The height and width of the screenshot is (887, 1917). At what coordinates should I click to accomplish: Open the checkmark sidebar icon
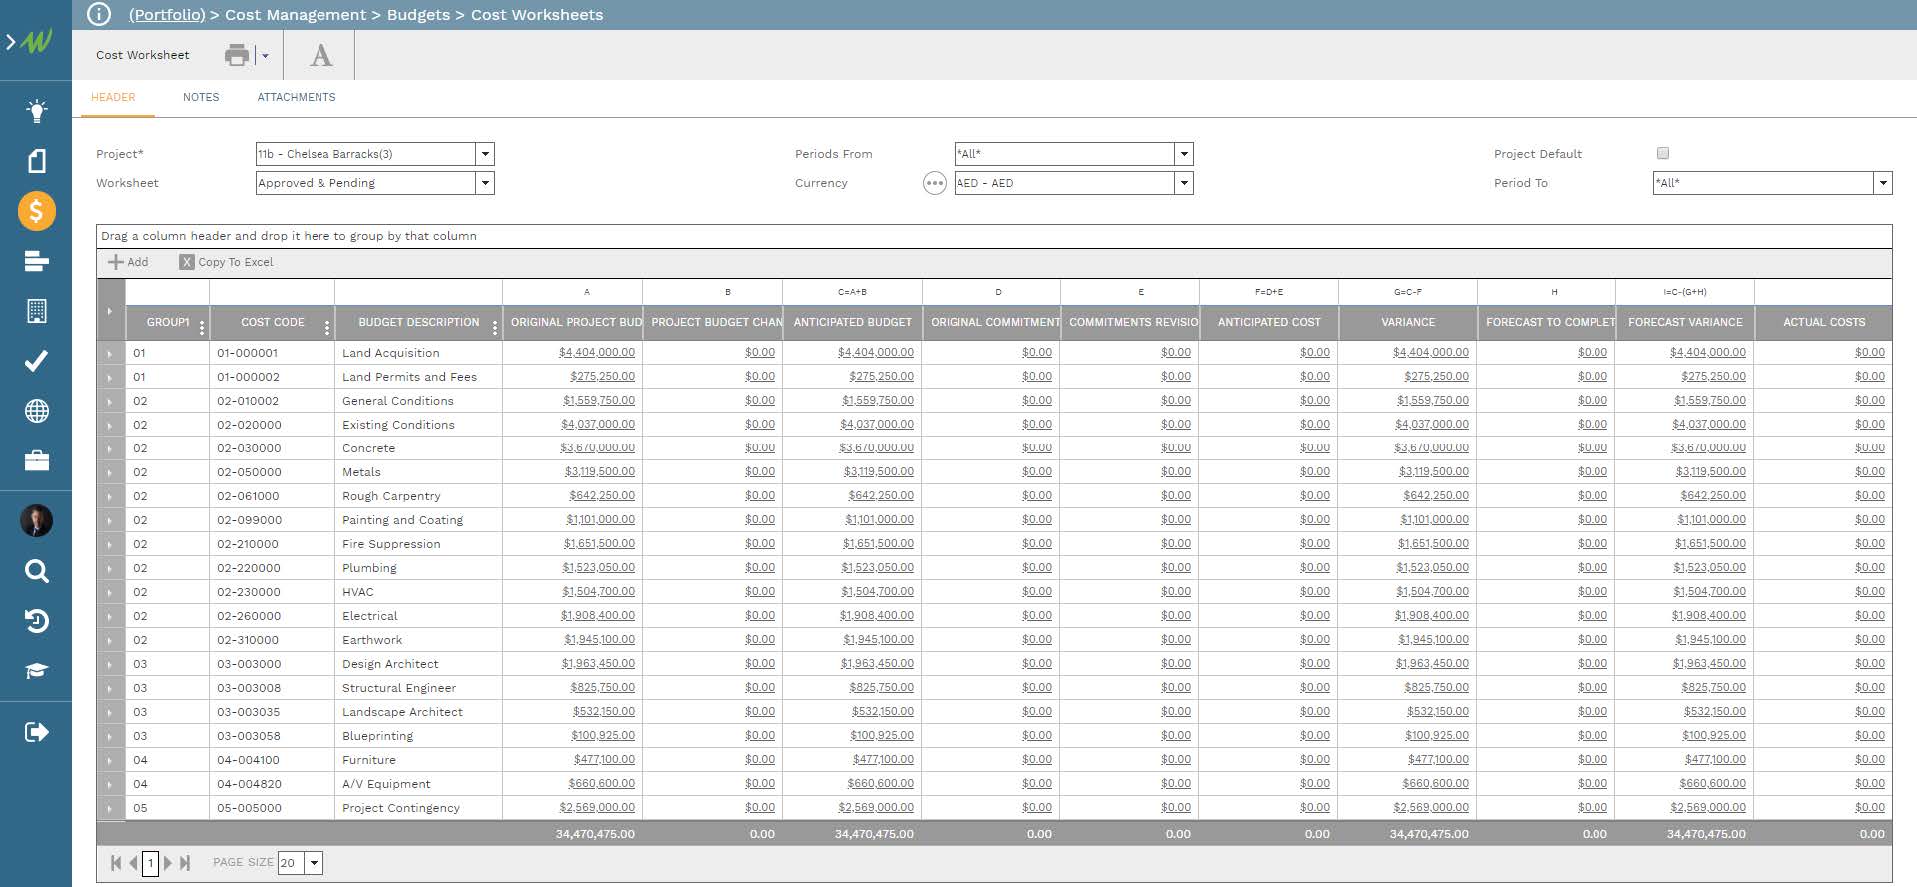[x=36, y=361]
